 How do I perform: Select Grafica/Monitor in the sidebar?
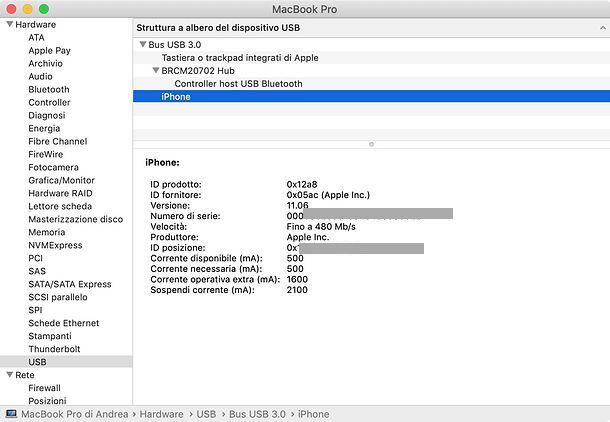[61, 180]
